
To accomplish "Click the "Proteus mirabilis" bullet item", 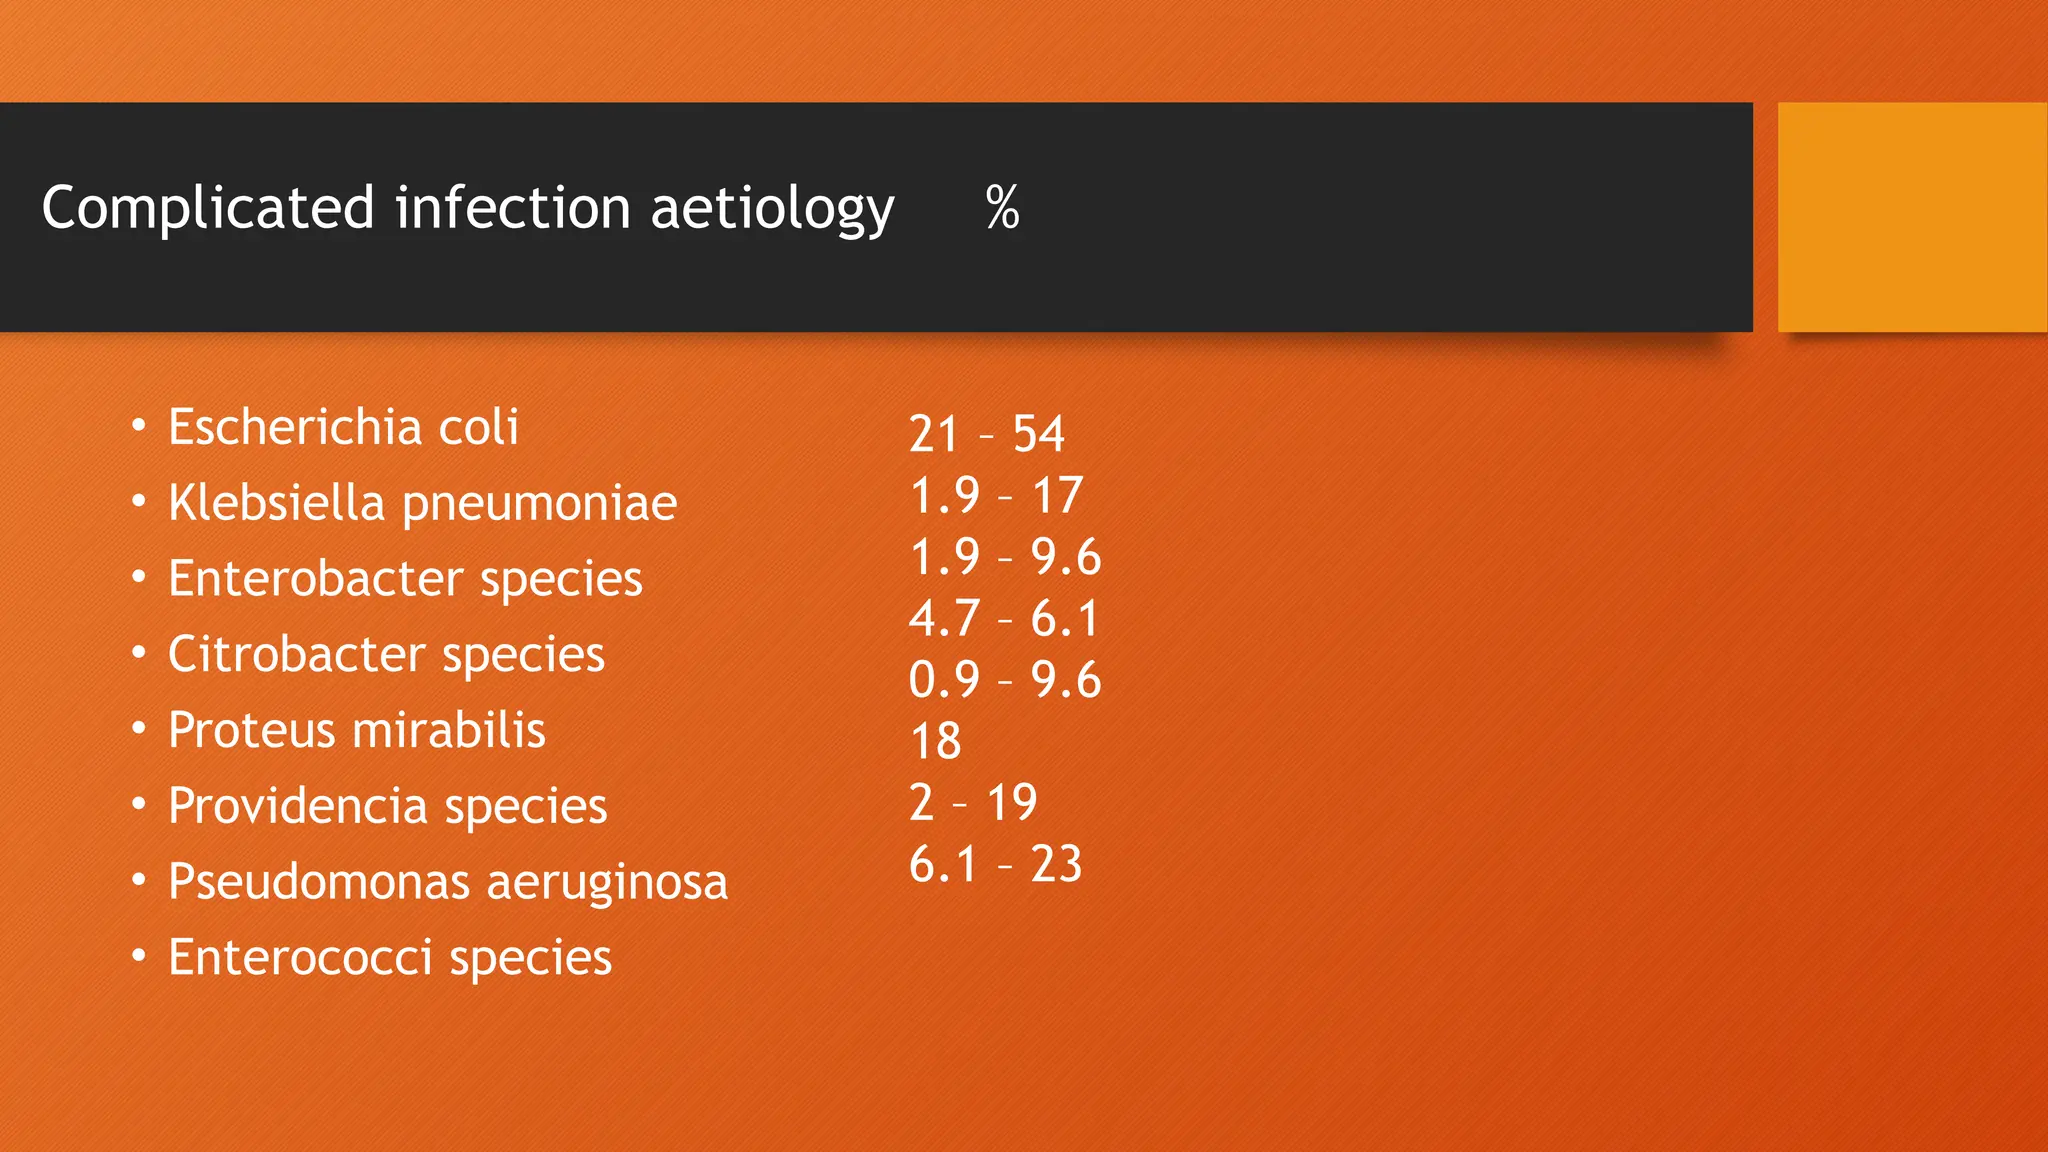I will 357,730.
